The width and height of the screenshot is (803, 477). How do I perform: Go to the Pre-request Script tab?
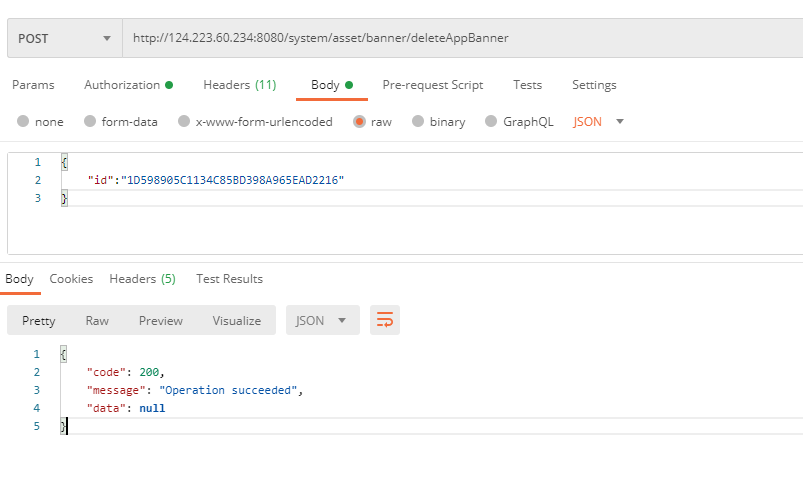[x=432, y=85]
